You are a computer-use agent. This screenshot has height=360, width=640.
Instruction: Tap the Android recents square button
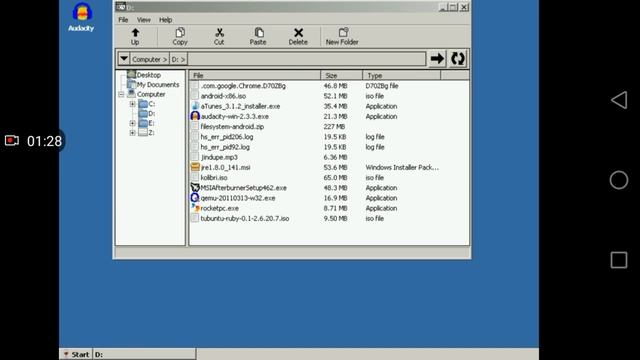pos(619,260)
